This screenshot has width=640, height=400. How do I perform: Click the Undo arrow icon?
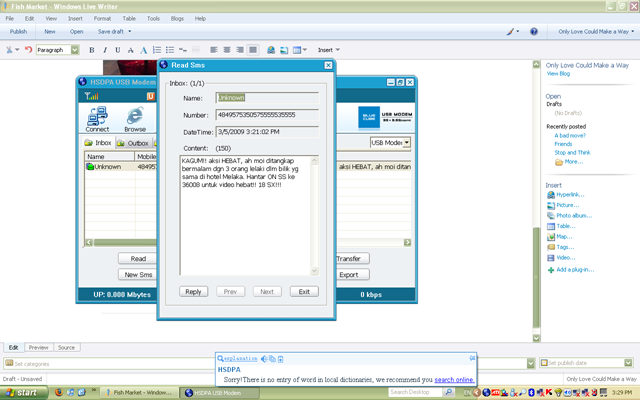pyautogui.click(x=28, y=50)
